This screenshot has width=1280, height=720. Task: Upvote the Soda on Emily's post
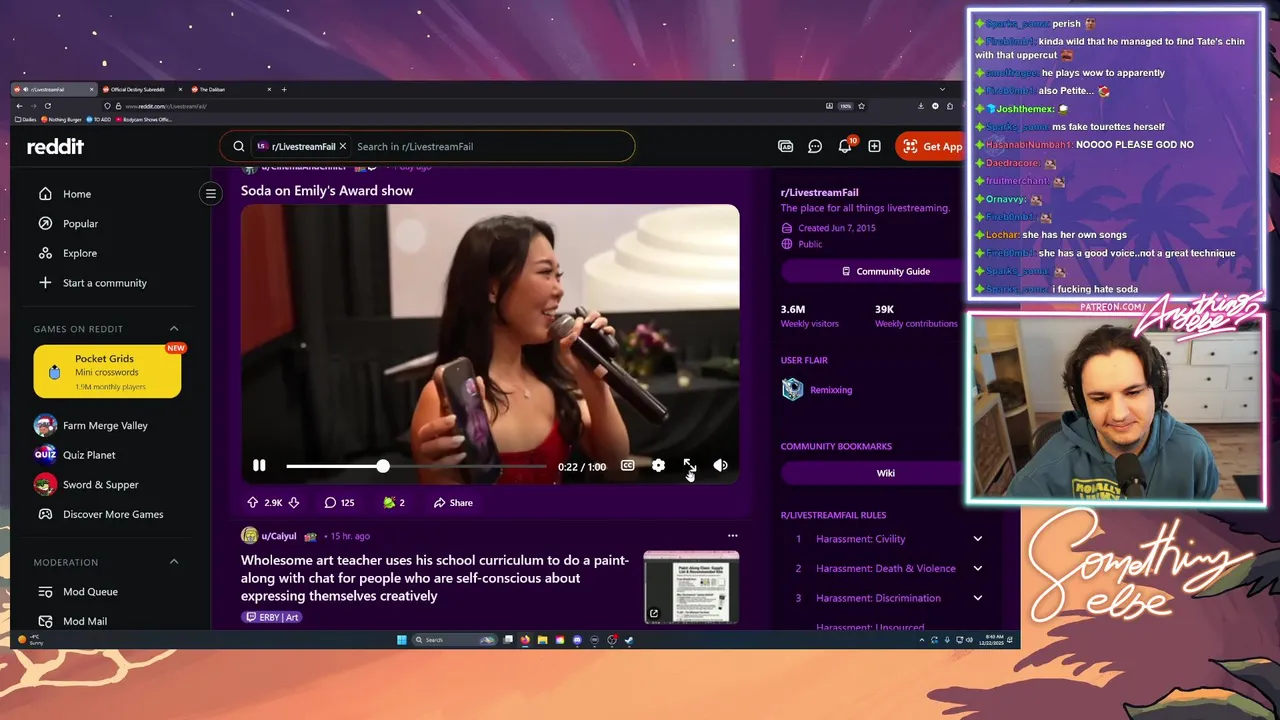coord(253,503)
